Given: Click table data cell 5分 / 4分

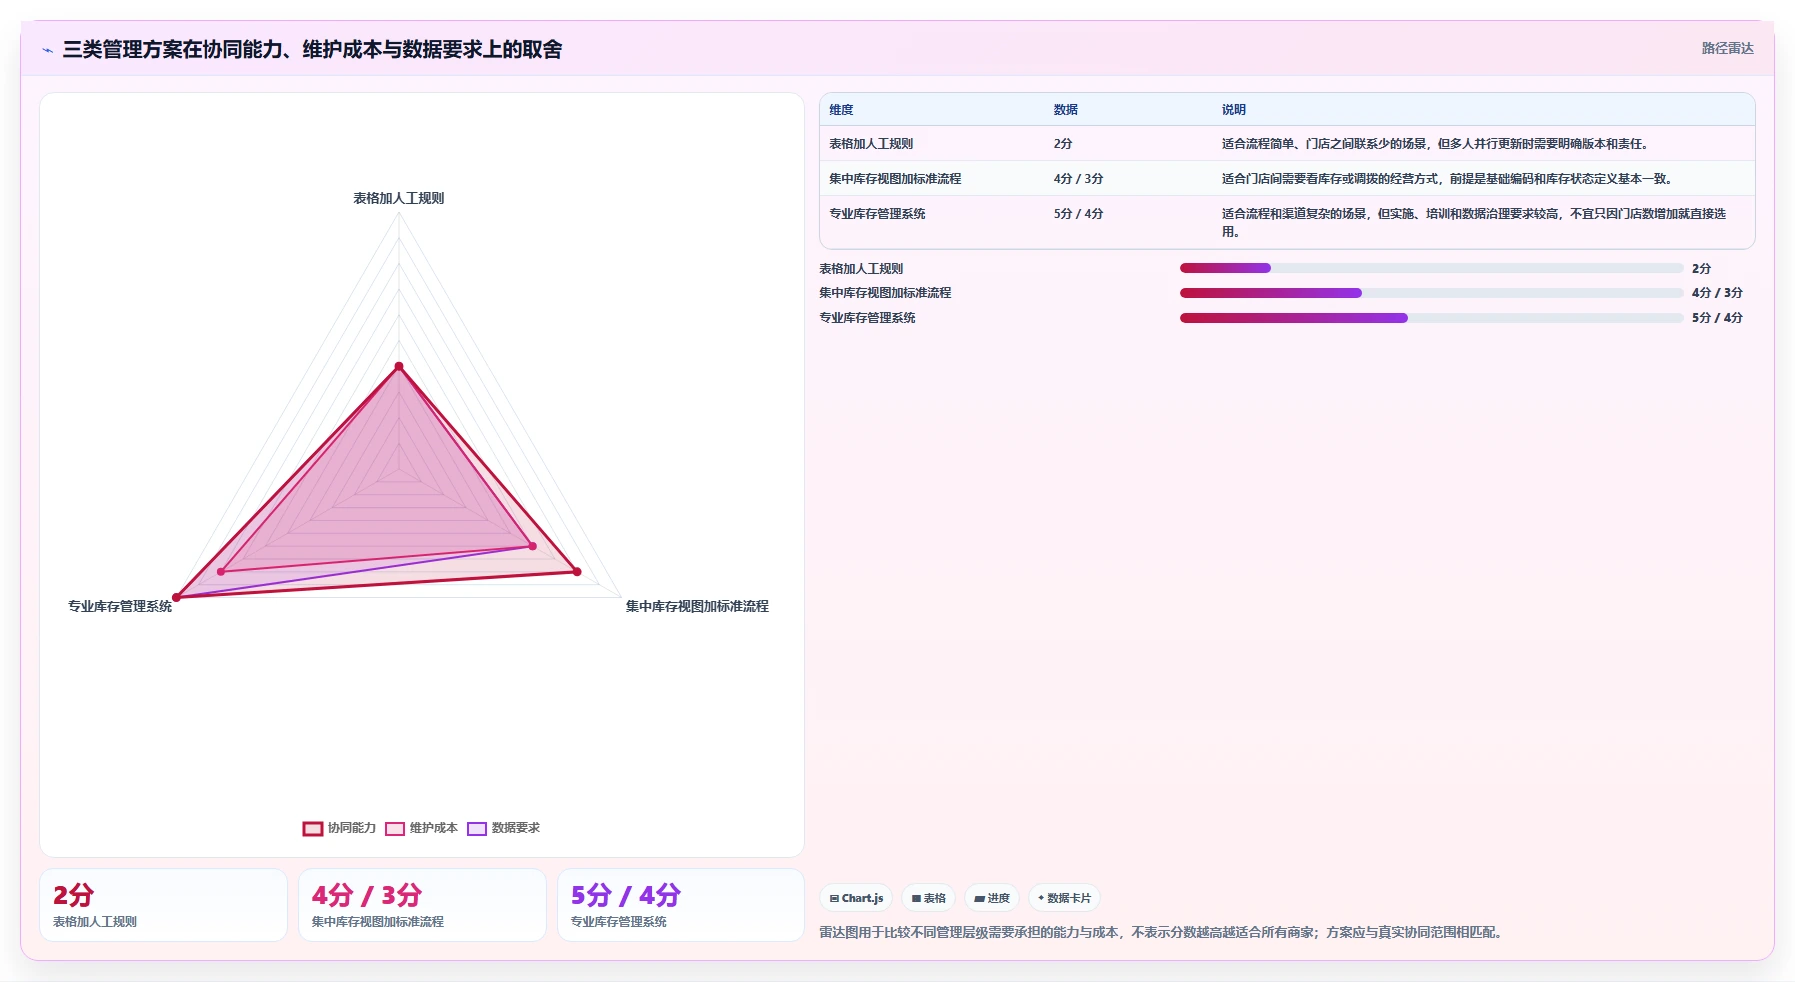Looking at the screenshot, I should click(1078, 214).
